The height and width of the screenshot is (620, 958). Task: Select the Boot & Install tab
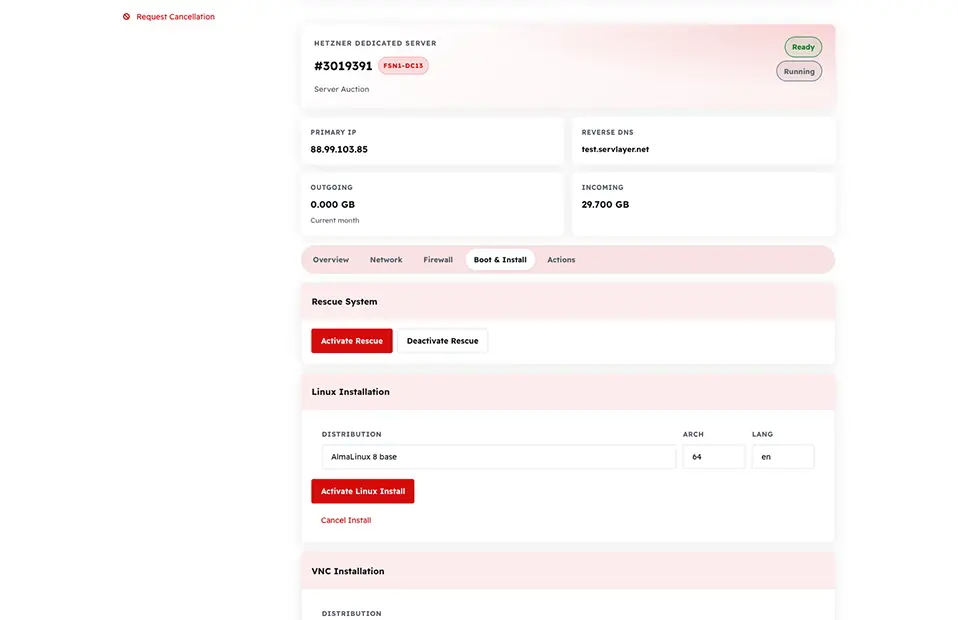pyautogui.click(x=500, y=260)
